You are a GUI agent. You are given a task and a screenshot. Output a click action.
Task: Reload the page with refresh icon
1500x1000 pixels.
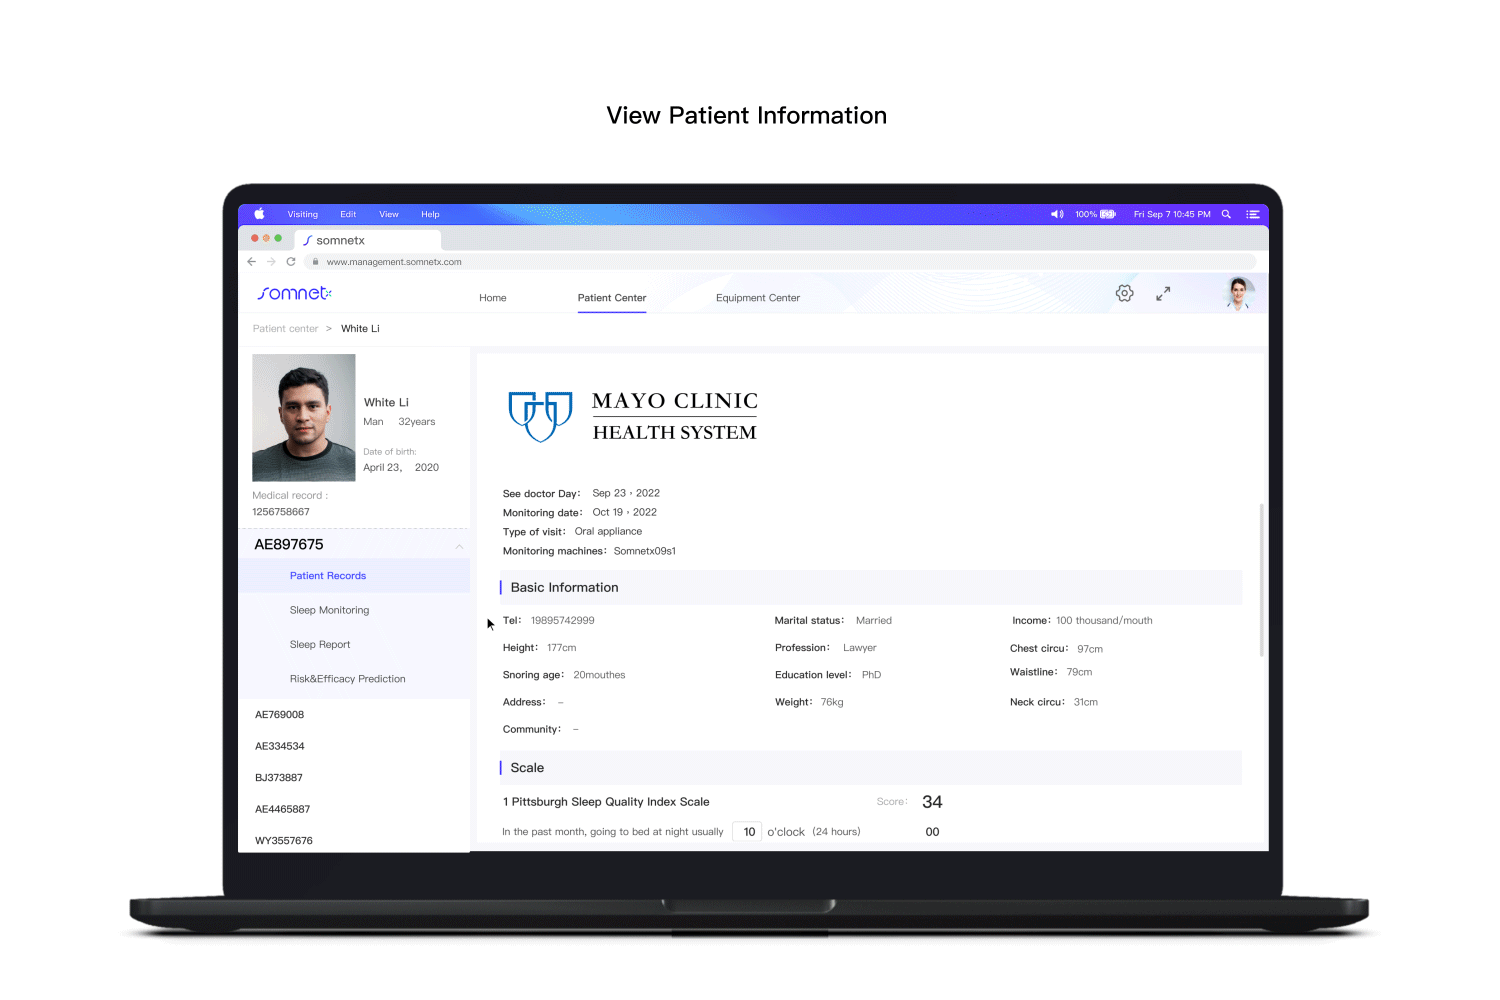pos(291,262)
